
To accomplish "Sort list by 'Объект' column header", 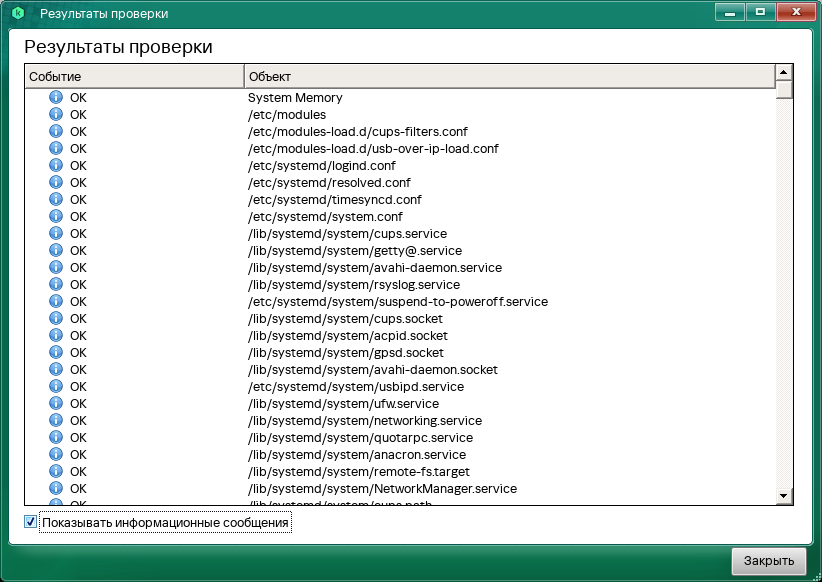I will tap(508, 76).
